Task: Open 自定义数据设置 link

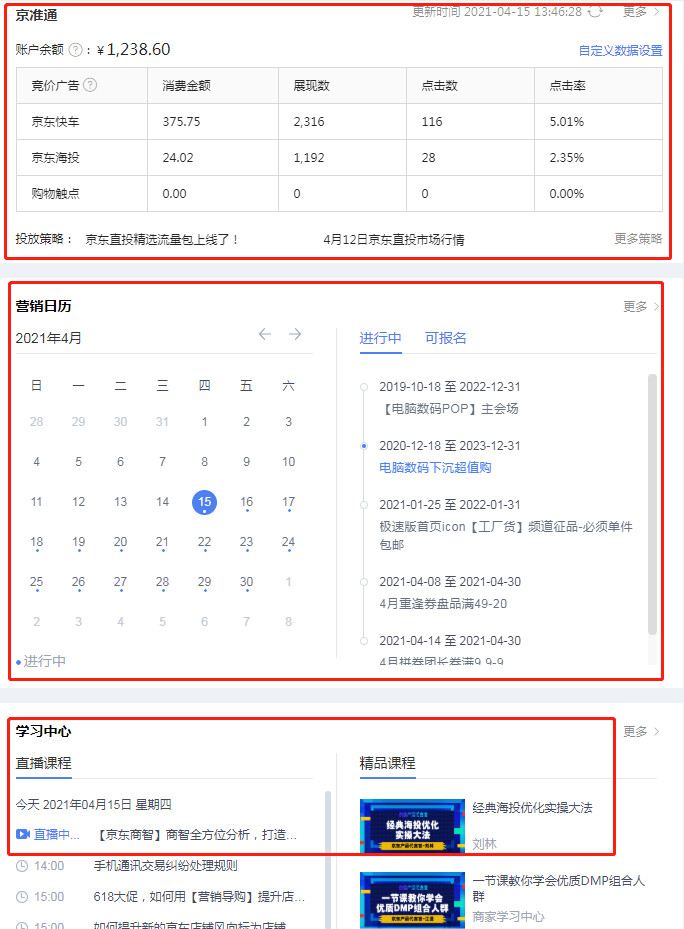Action: click(621, 51)
